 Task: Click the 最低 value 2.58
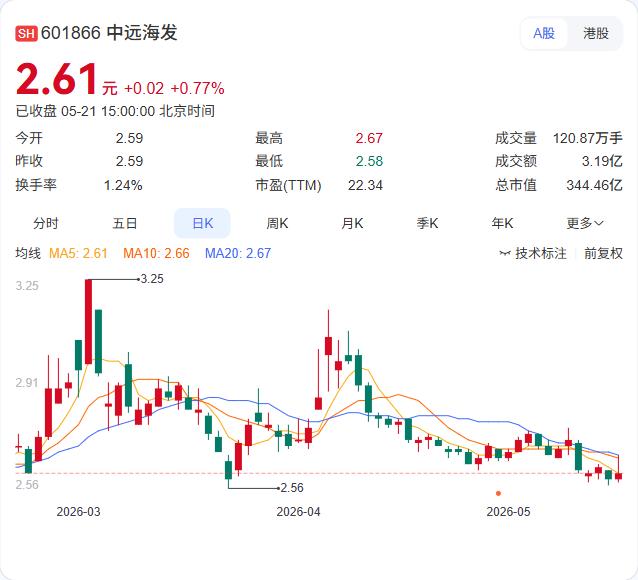tap(369, 161)
